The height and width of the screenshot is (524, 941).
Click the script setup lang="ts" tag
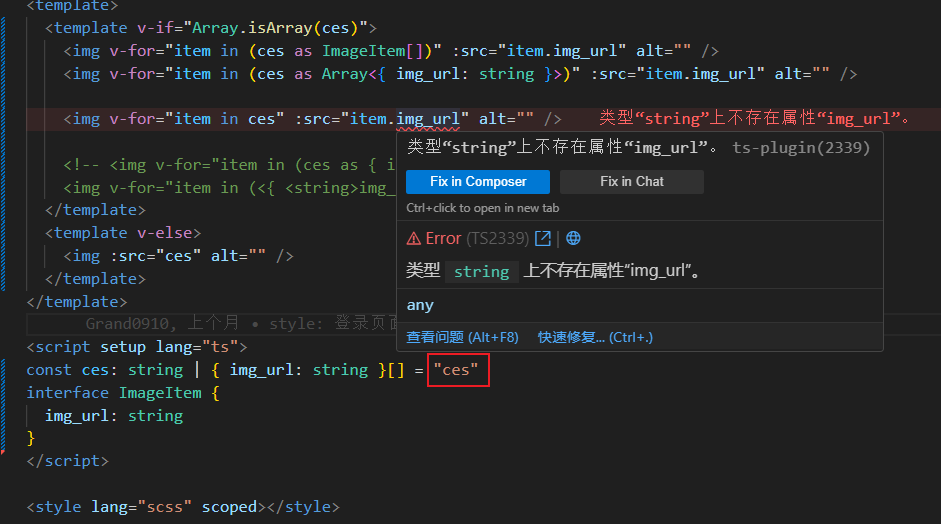coord(137,347)
